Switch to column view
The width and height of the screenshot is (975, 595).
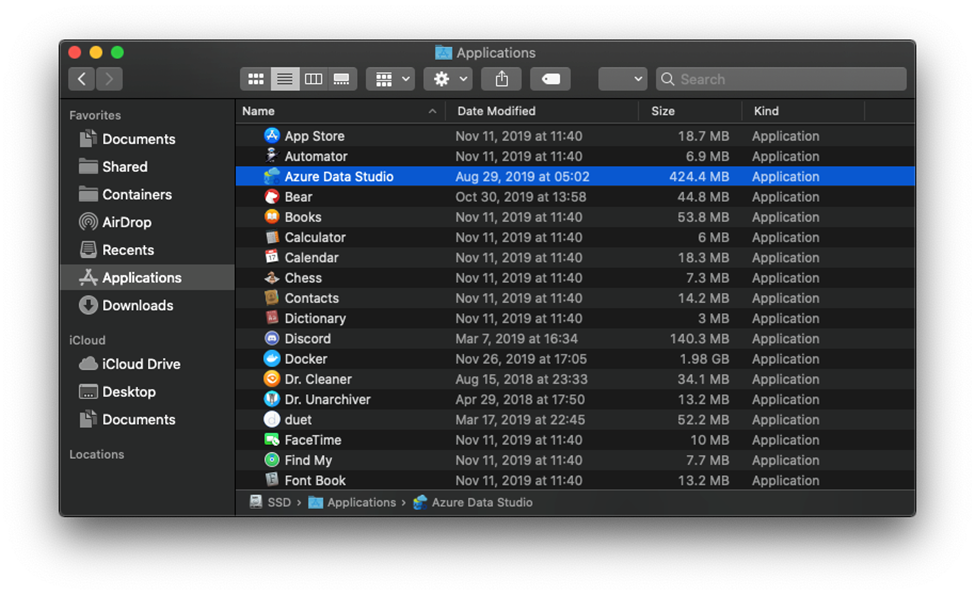tap(313, 79)
